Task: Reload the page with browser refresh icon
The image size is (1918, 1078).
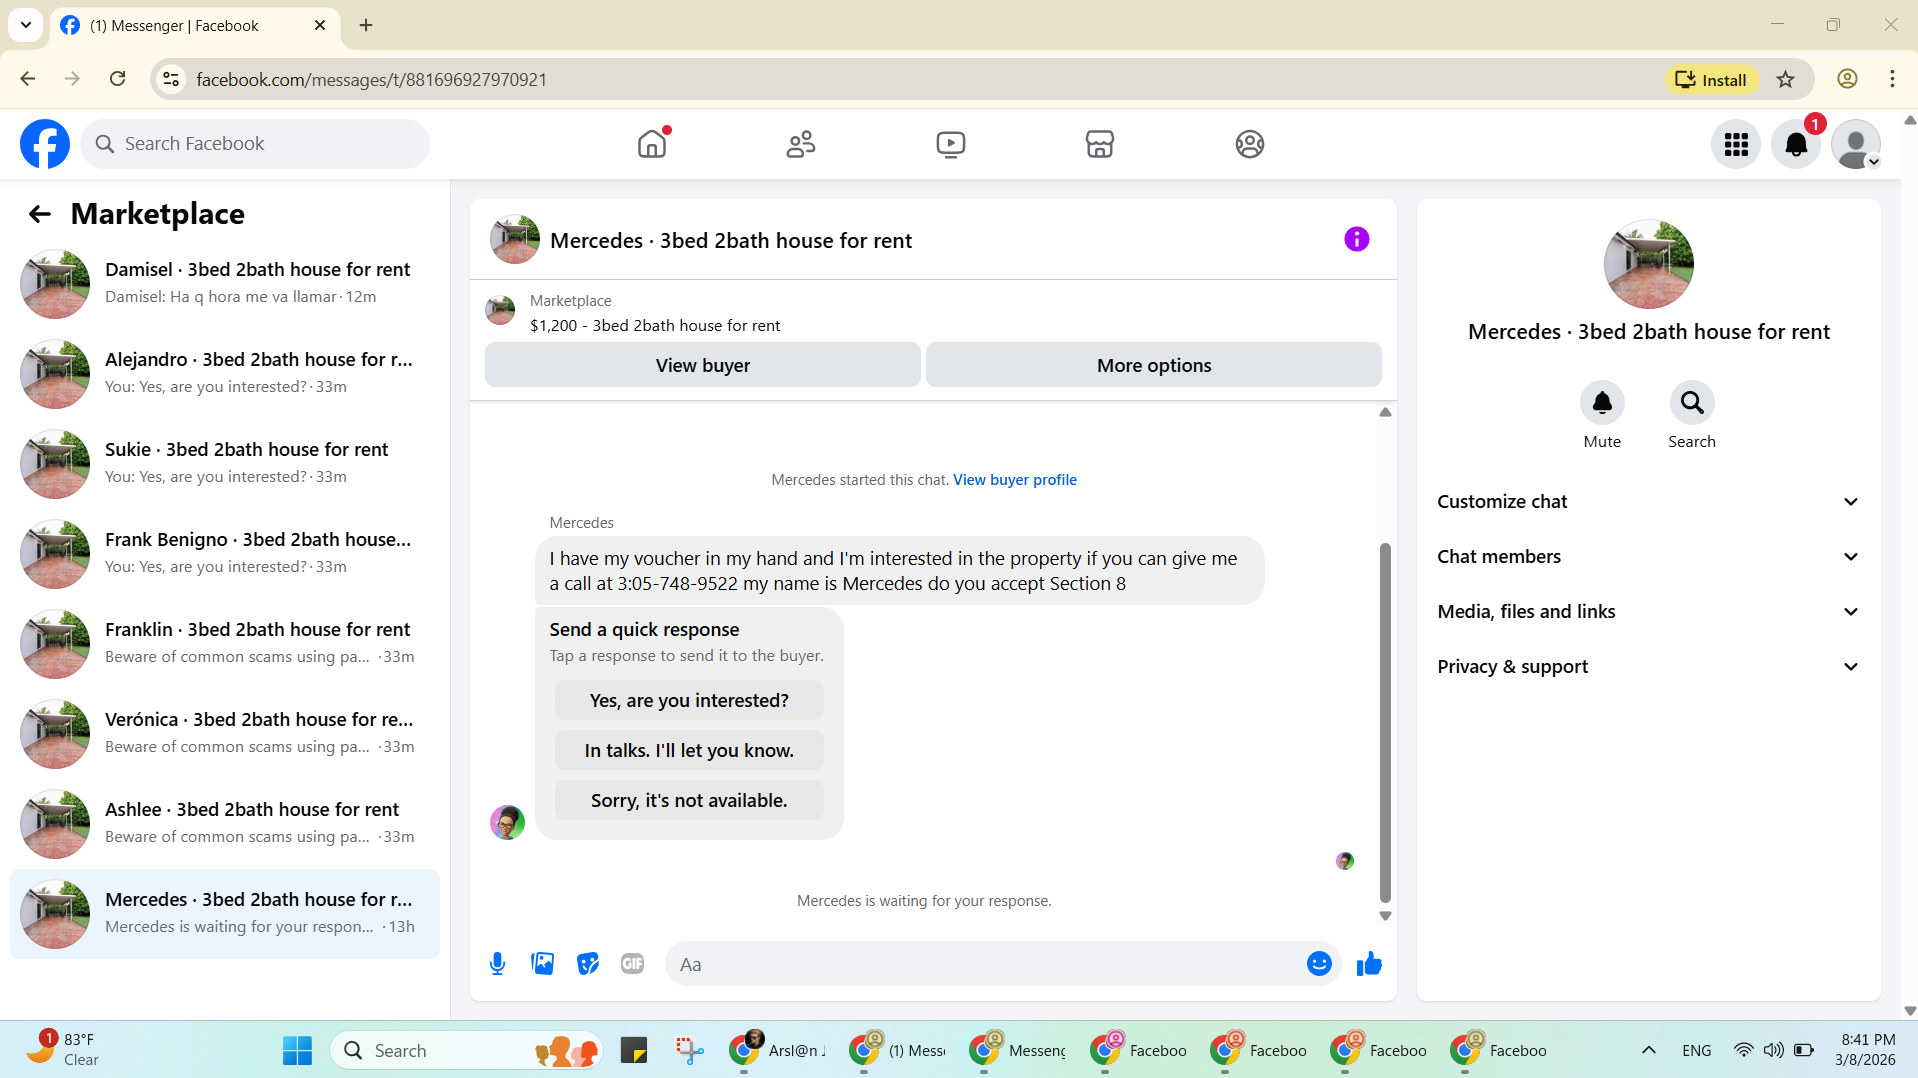Action: coord(118,79)
